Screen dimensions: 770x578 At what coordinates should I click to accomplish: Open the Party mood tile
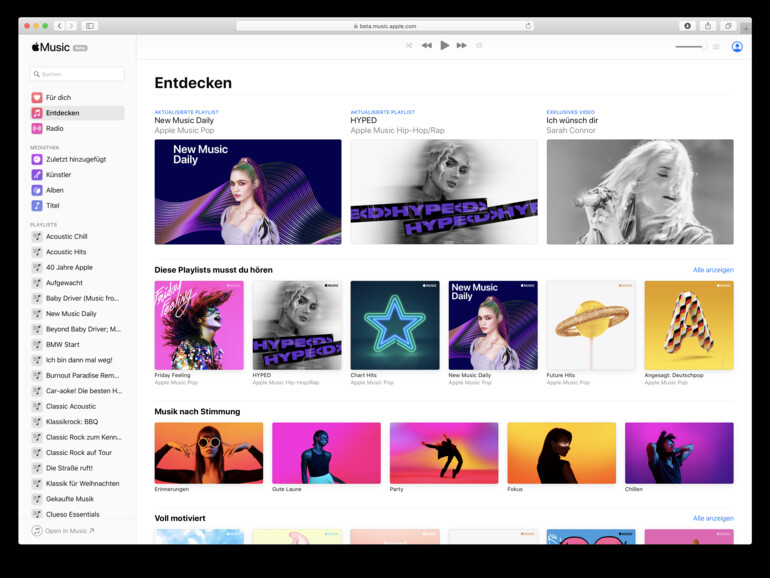coord(444,453)
